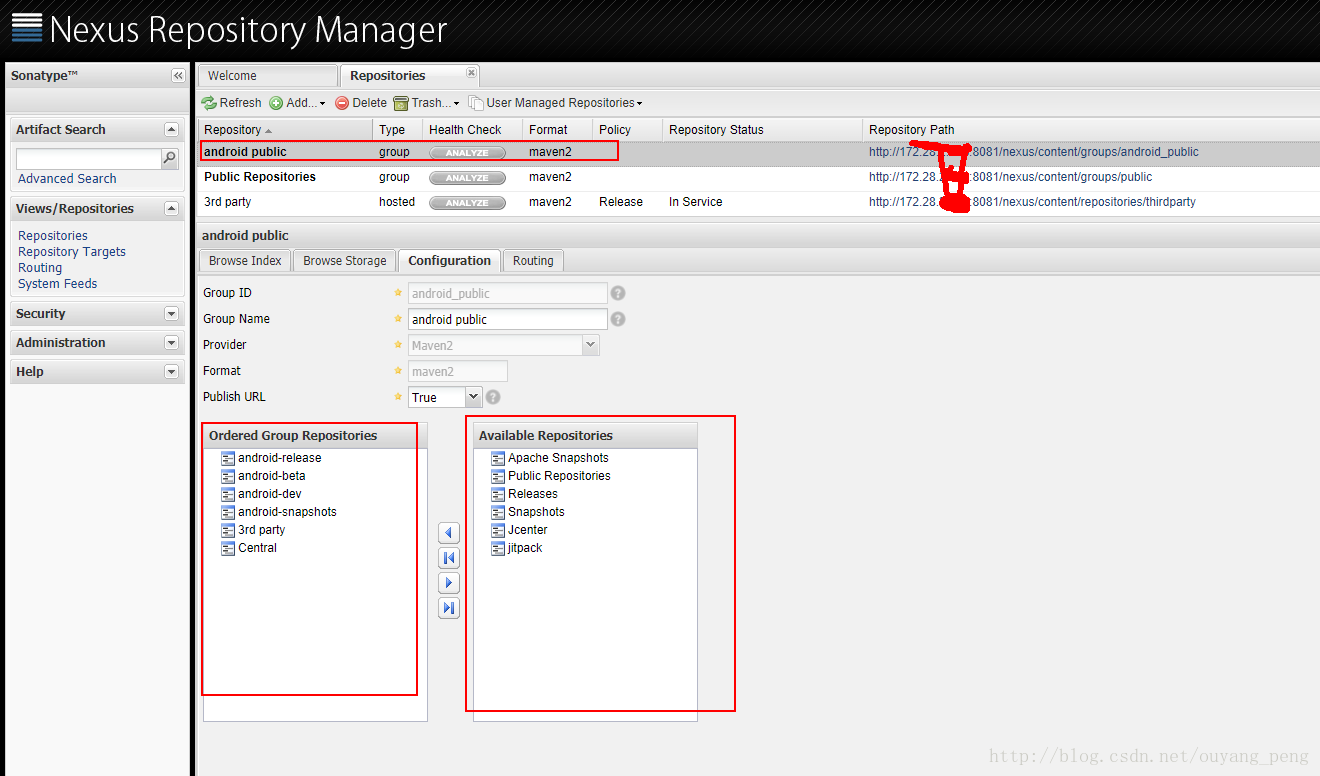Sort by Repository Path column header
This screenshot has height=776, width=1320.
tap(1090, 130)
